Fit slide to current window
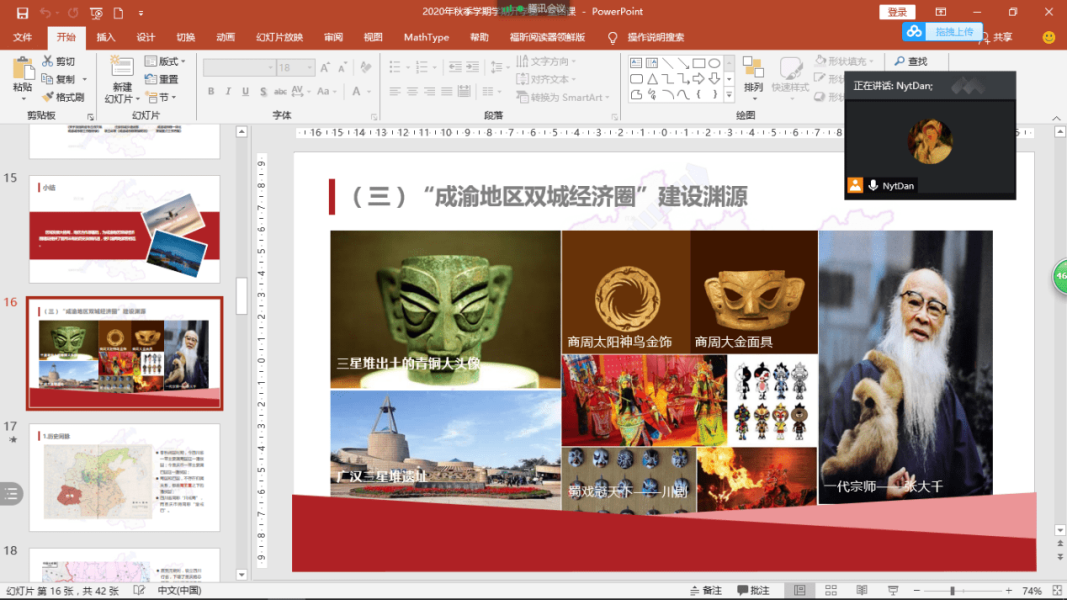1067x600 pixels. 1057,590
